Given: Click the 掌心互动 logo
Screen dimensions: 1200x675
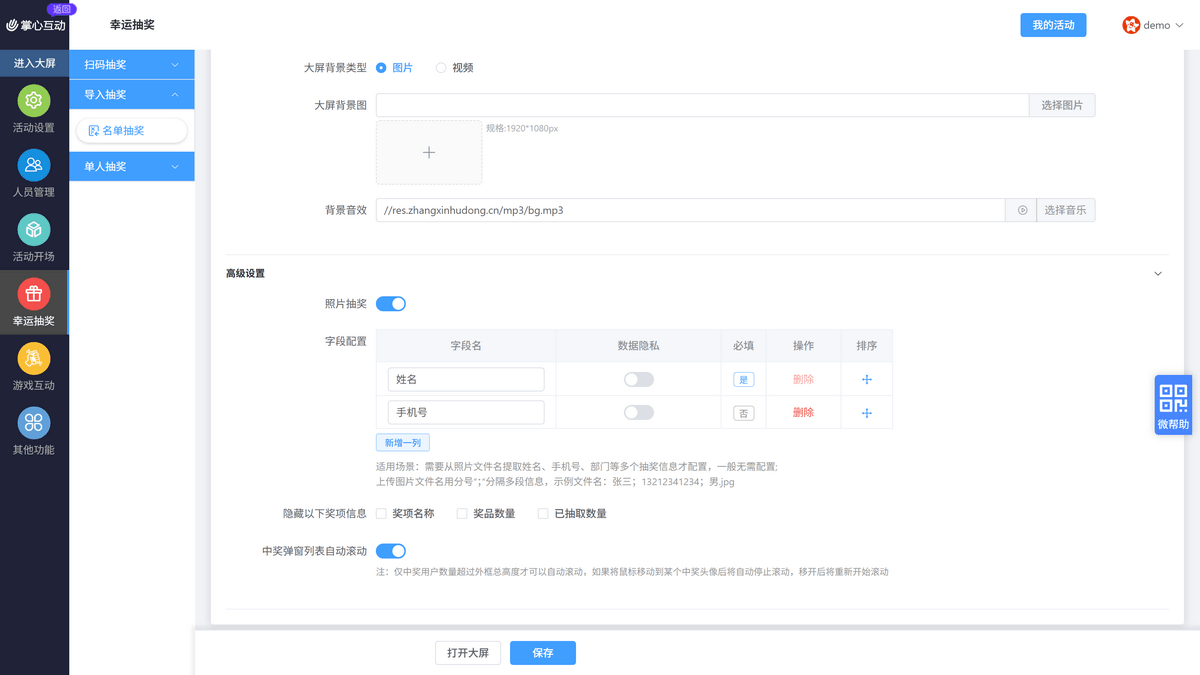Looking at the screenshot, I should tap(36, 25).
